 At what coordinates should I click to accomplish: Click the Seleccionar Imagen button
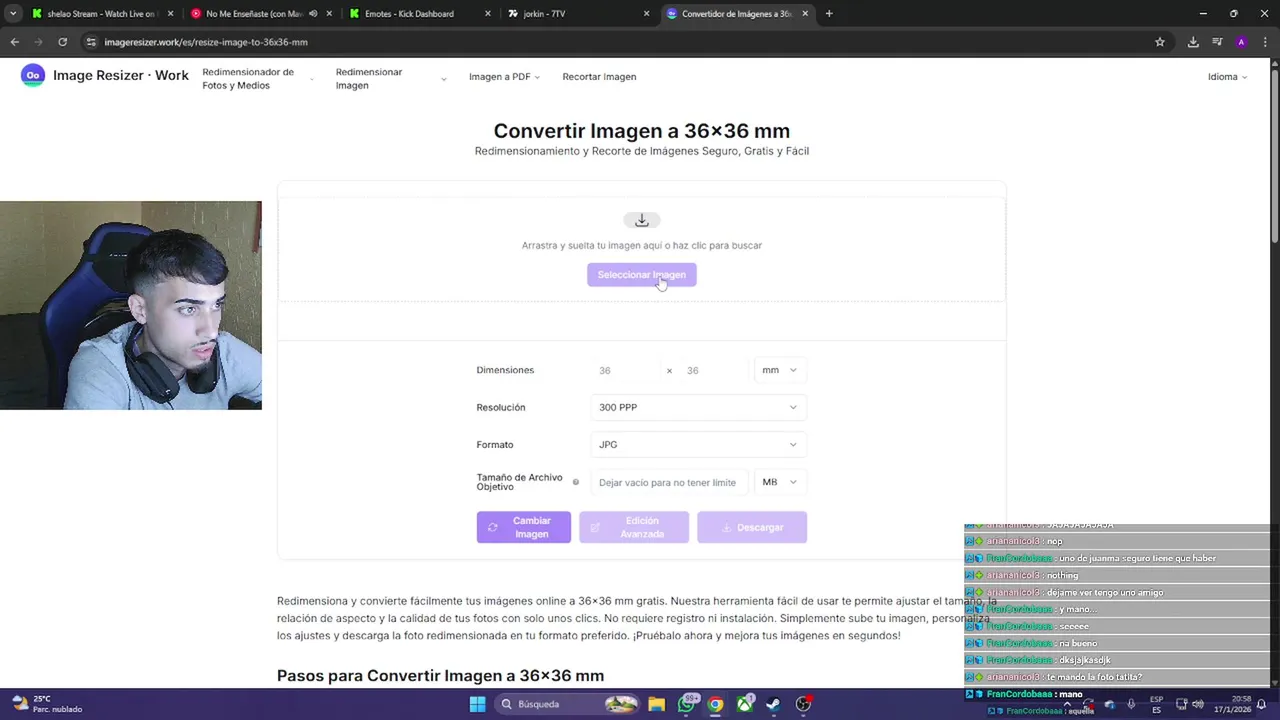click(642, 275)
